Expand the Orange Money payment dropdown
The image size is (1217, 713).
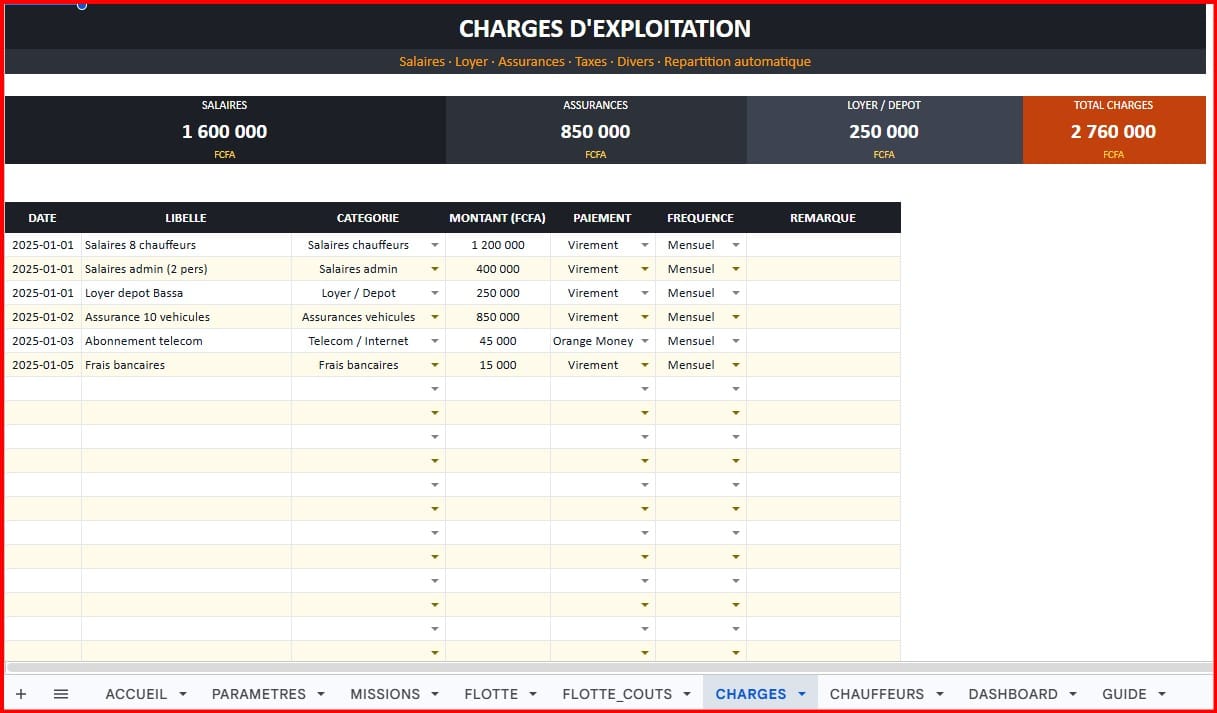click(645, 341)
